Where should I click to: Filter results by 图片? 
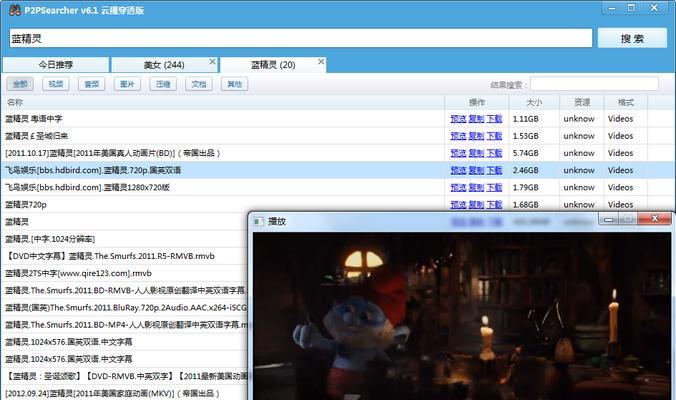point(127,84)
